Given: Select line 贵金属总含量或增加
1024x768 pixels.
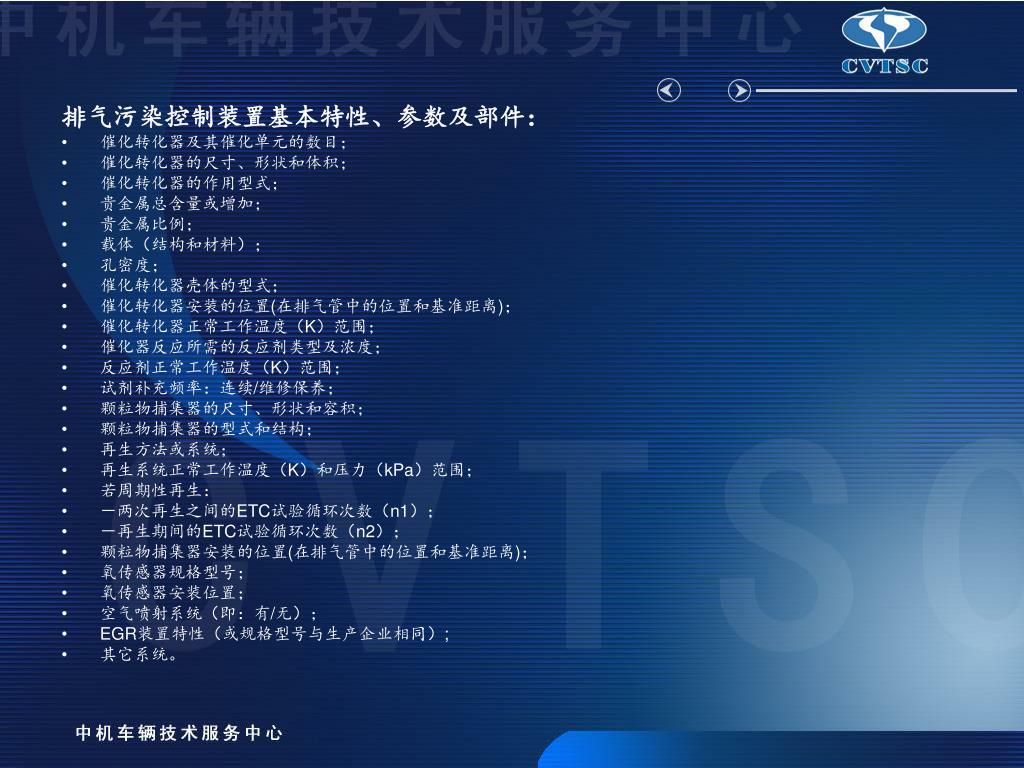Looking at the screenshot, I should [181, 203].
